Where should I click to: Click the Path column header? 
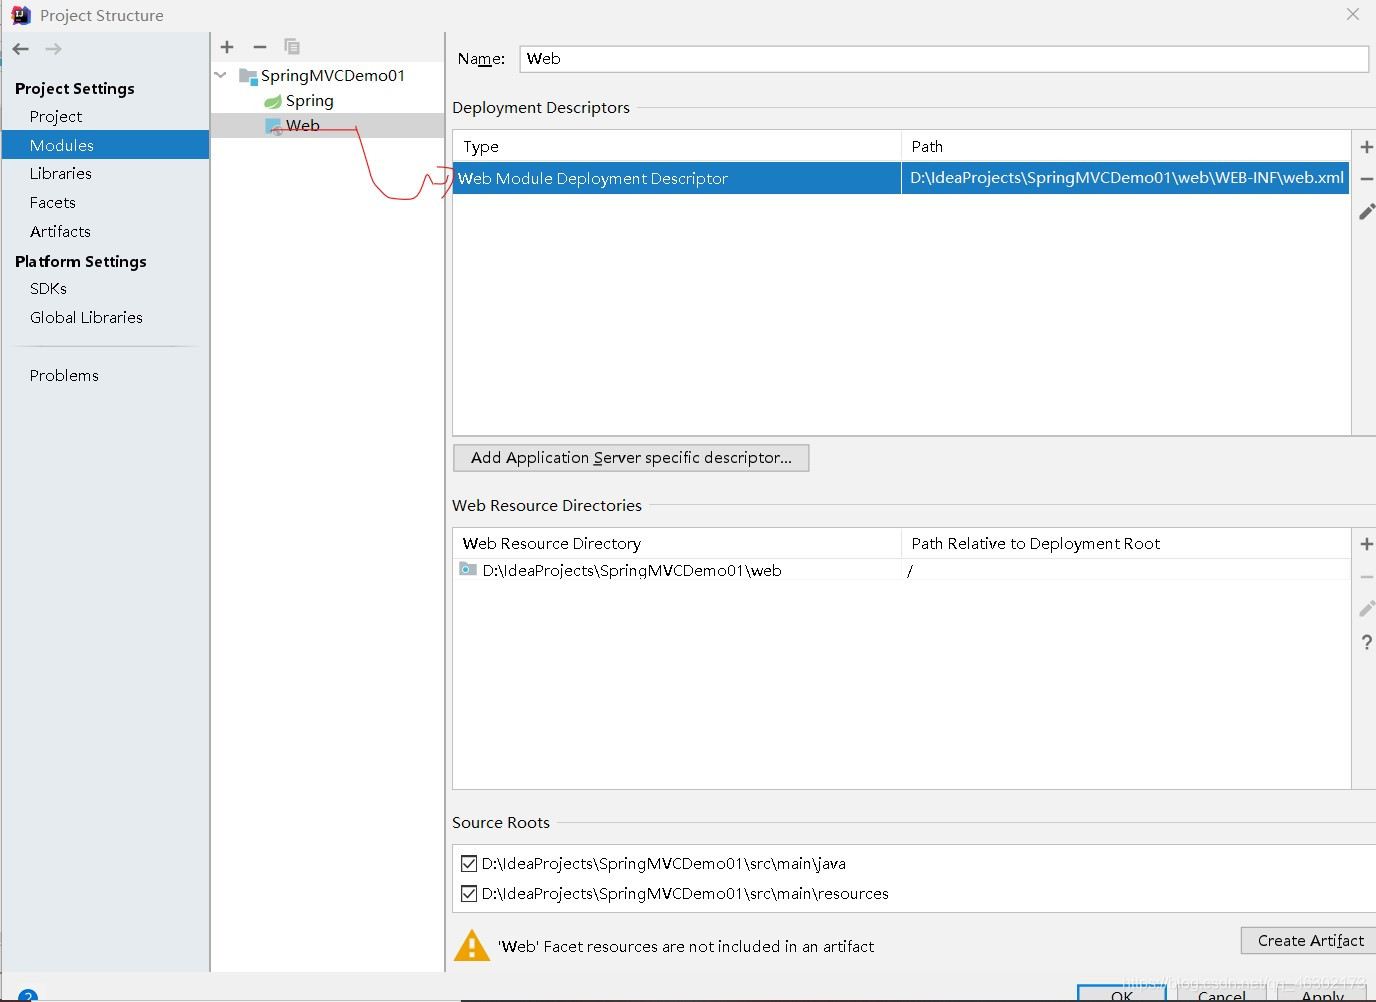1126,147
